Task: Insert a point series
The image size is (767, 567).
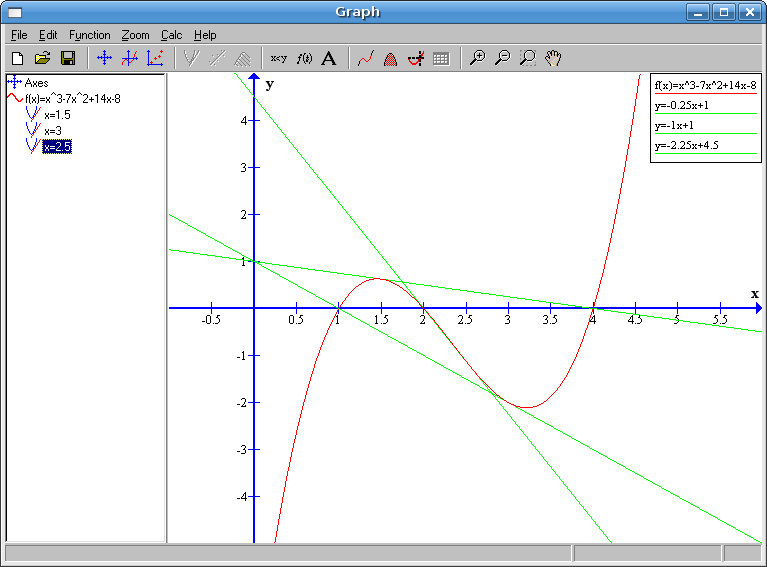Action: [x=155, y=59]
